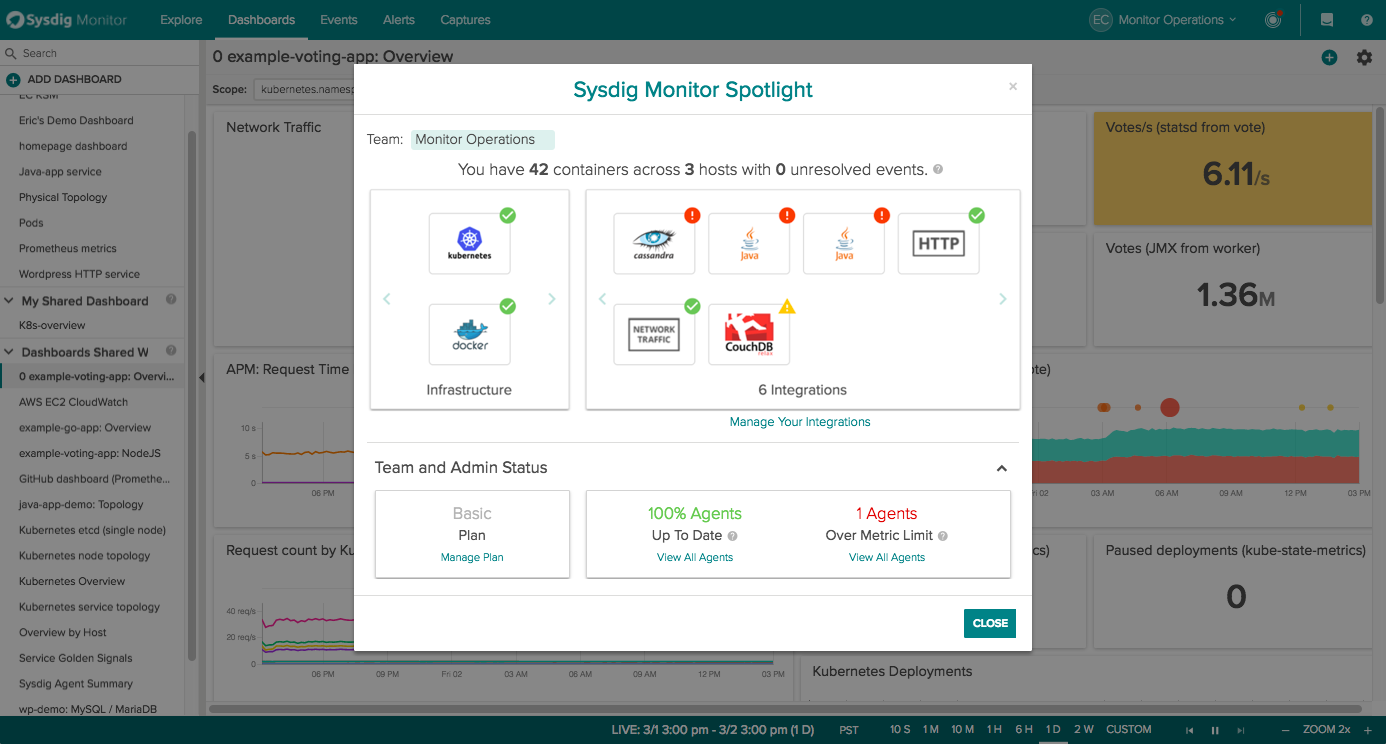Open Manage Your Integrations link
Screen dimensions: 1386x744
800,422
